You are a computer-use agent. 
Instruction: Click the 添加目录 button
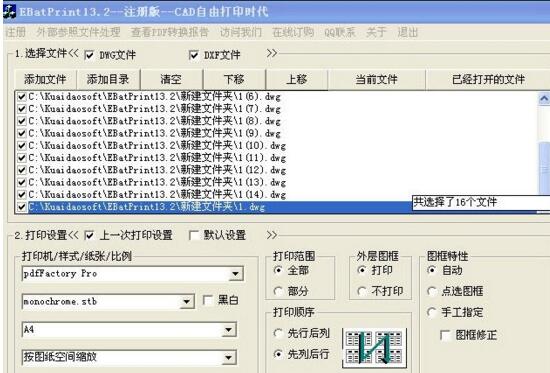pyautogui.click(x=108, y=79)
